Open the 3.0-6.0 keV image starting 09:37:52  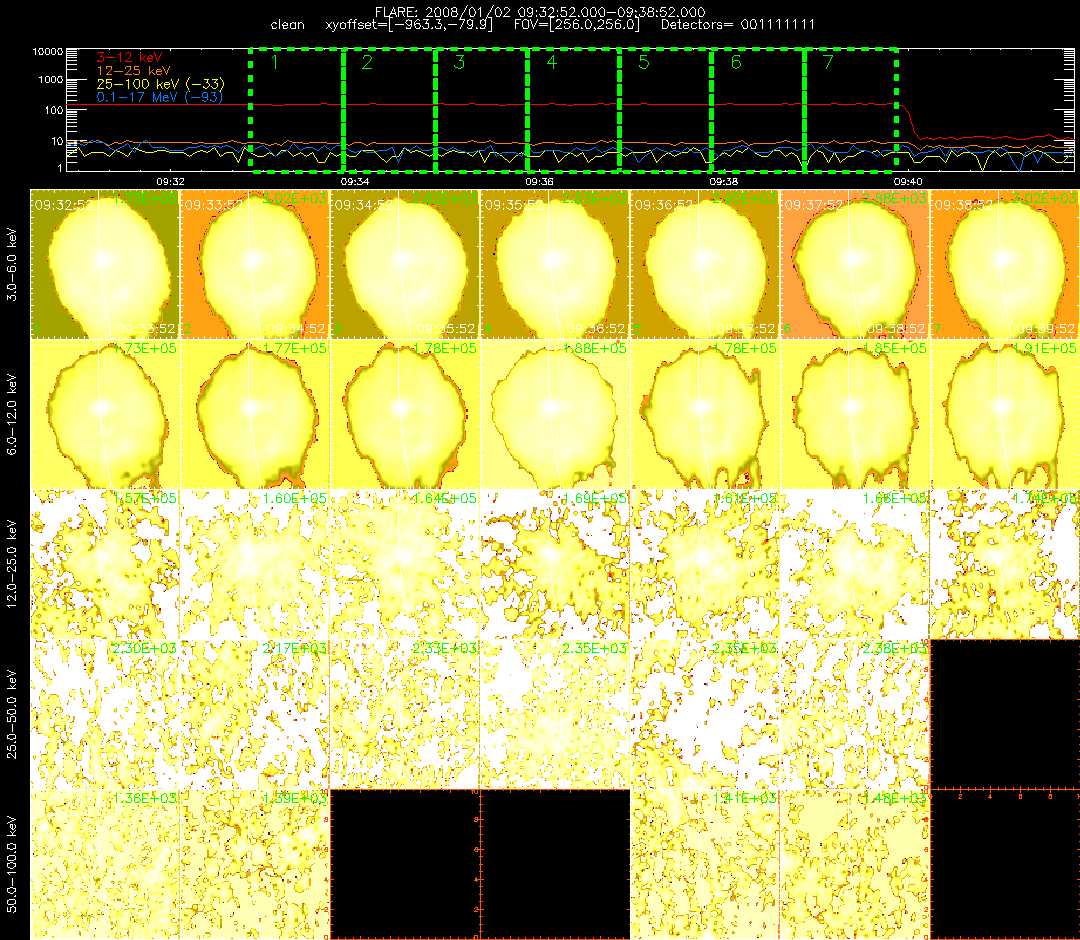[855, 264]
